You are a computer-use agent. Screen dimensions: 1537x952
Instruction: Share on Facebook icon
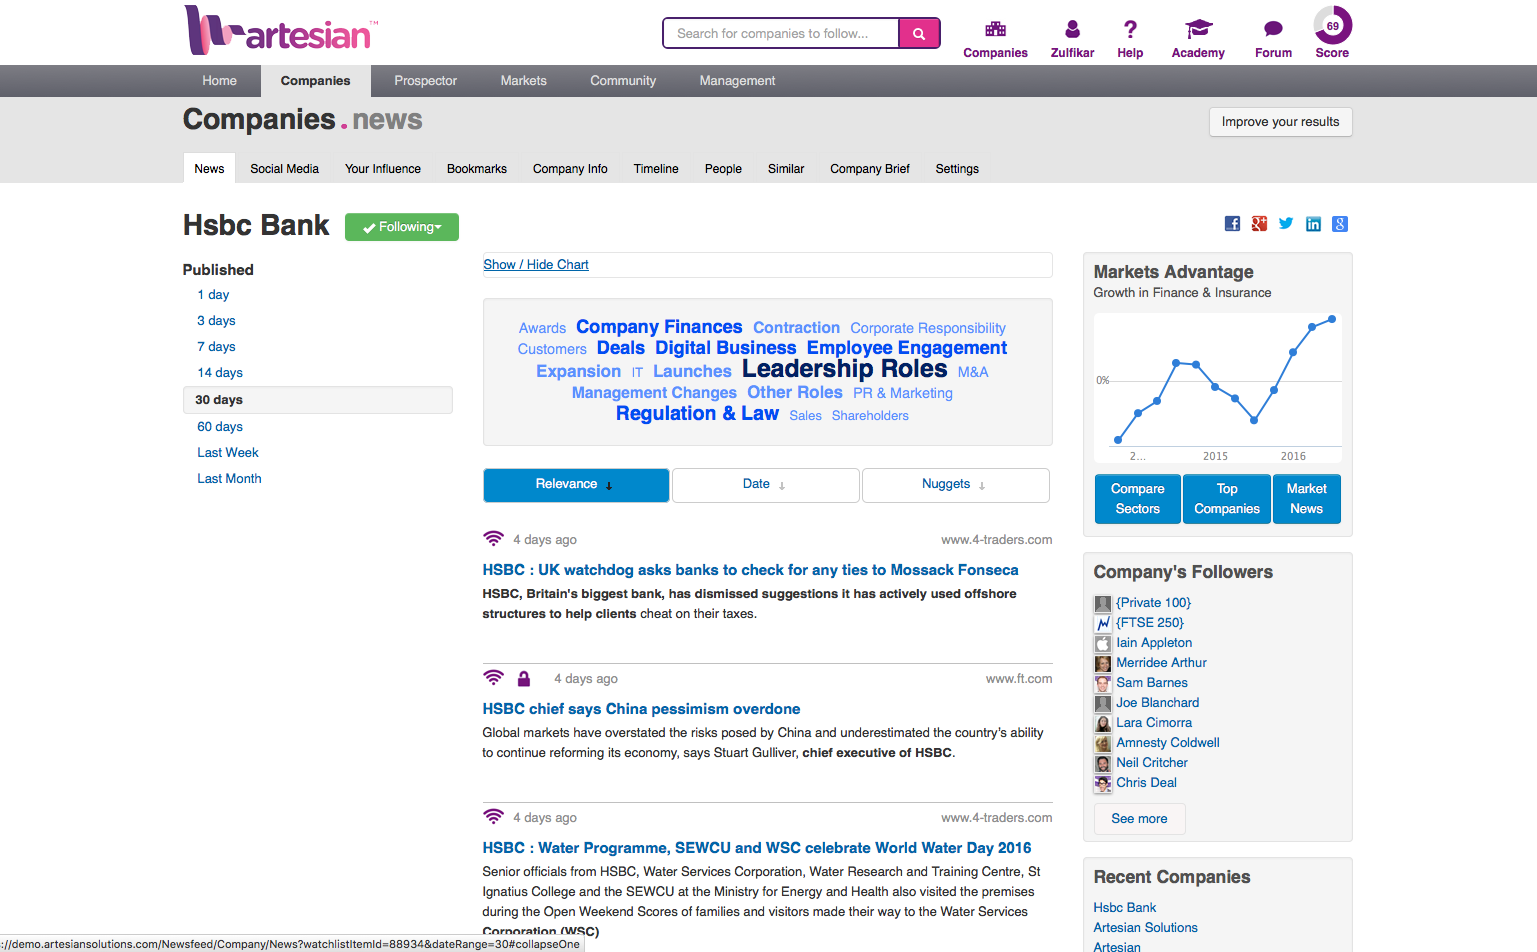point(1232,224)
